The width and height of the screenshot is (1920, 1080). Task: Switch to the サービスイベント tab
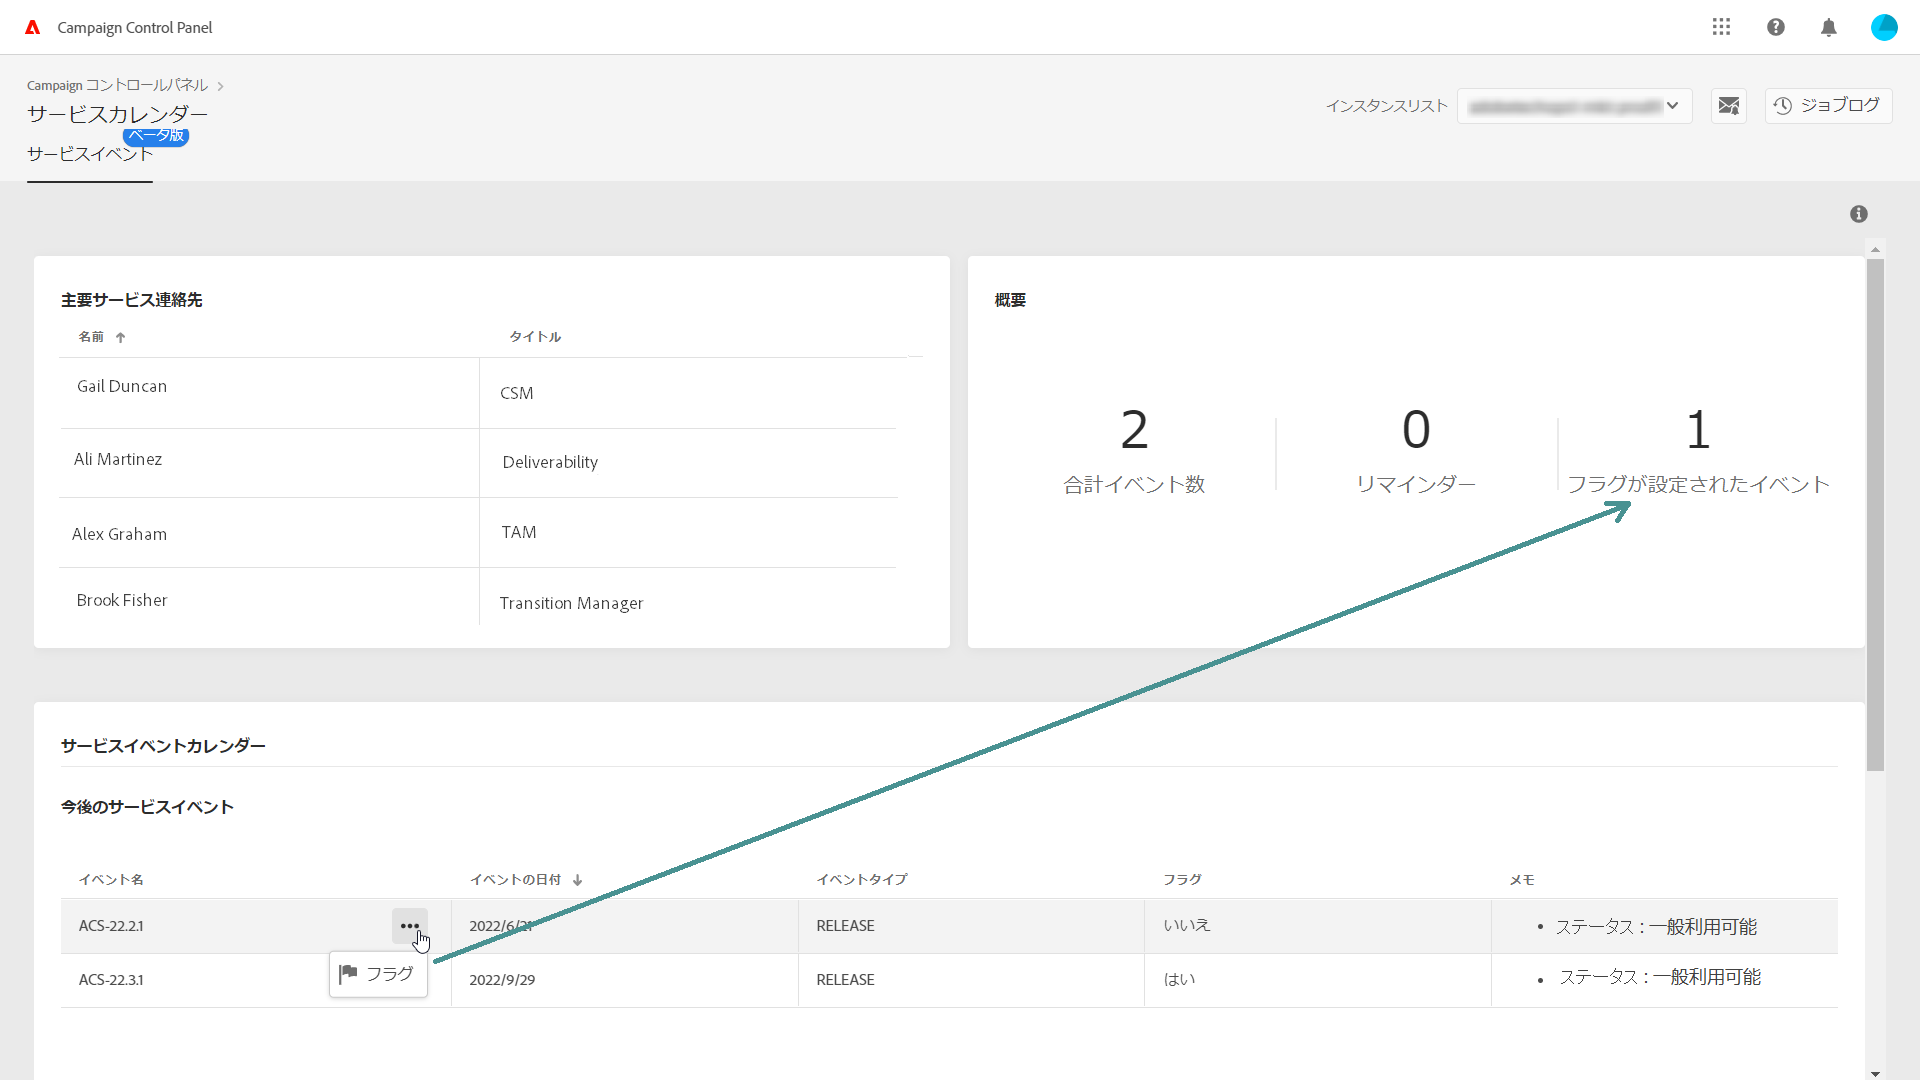click(89, 154)
